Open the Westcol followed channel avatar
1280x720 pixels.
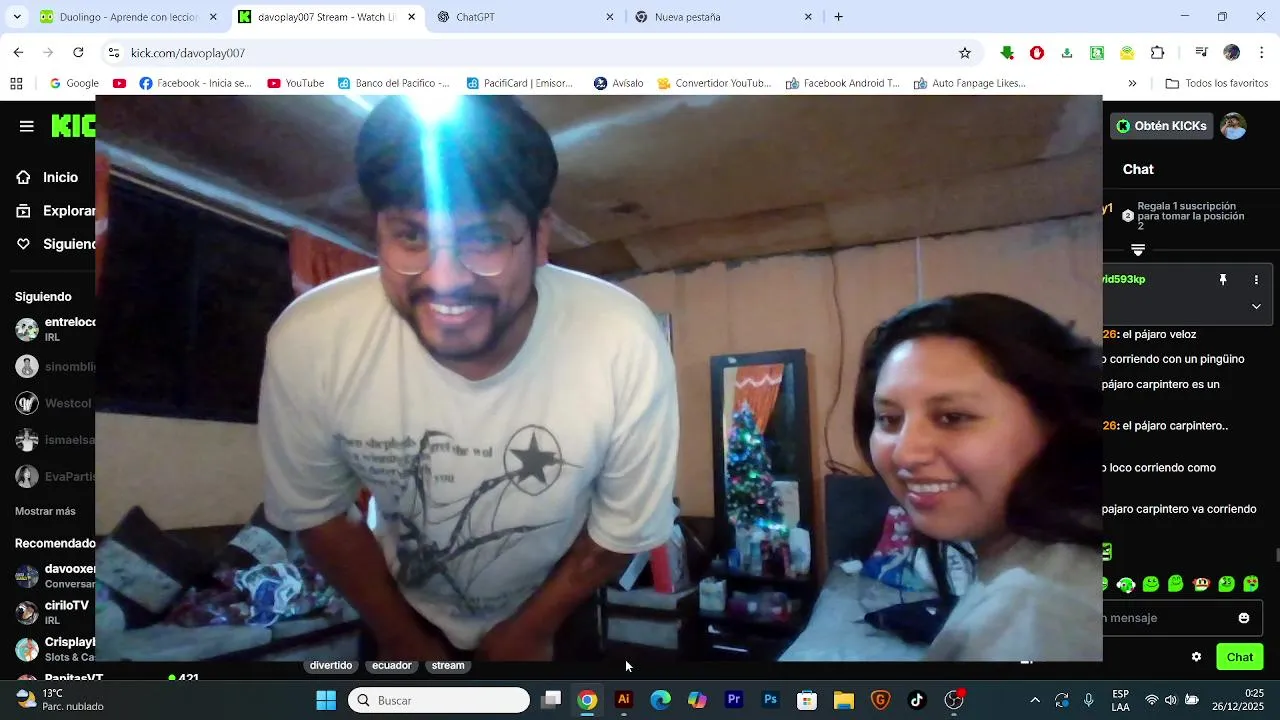[x=27, y=403]
